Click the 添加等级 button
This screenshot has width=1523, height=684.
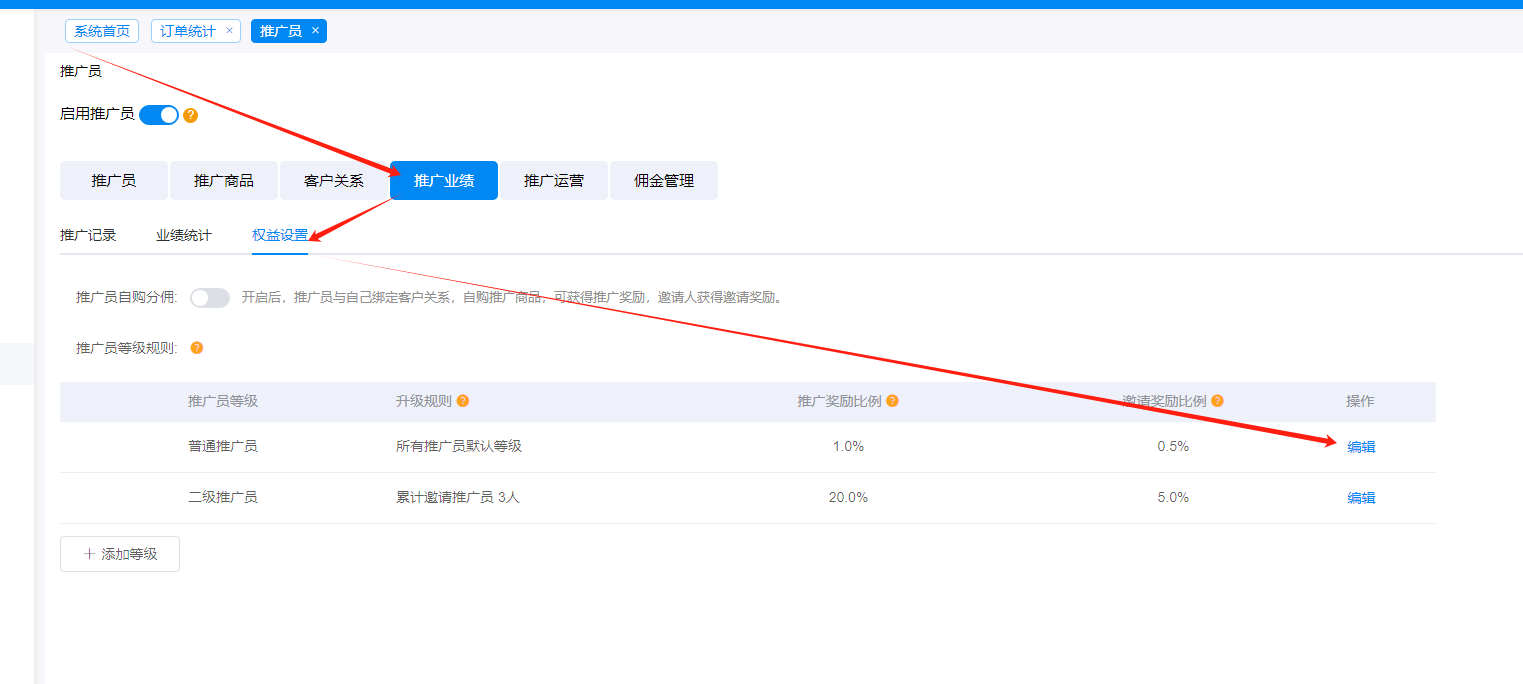(x=120, y=554)
